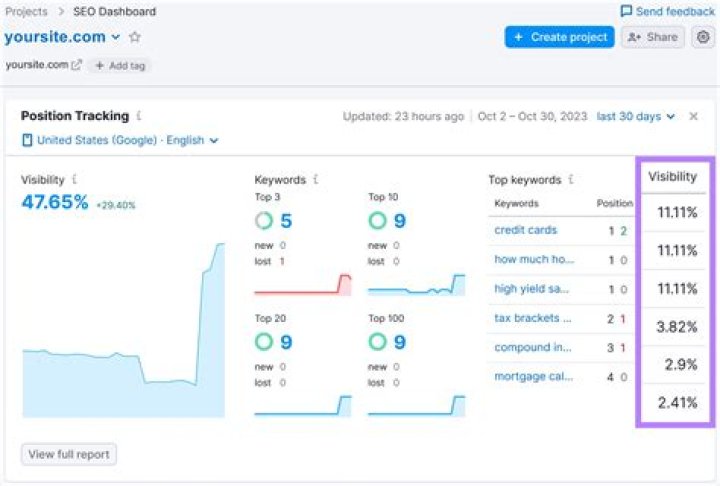Click the Position Tracking info icon

[139, 116]
